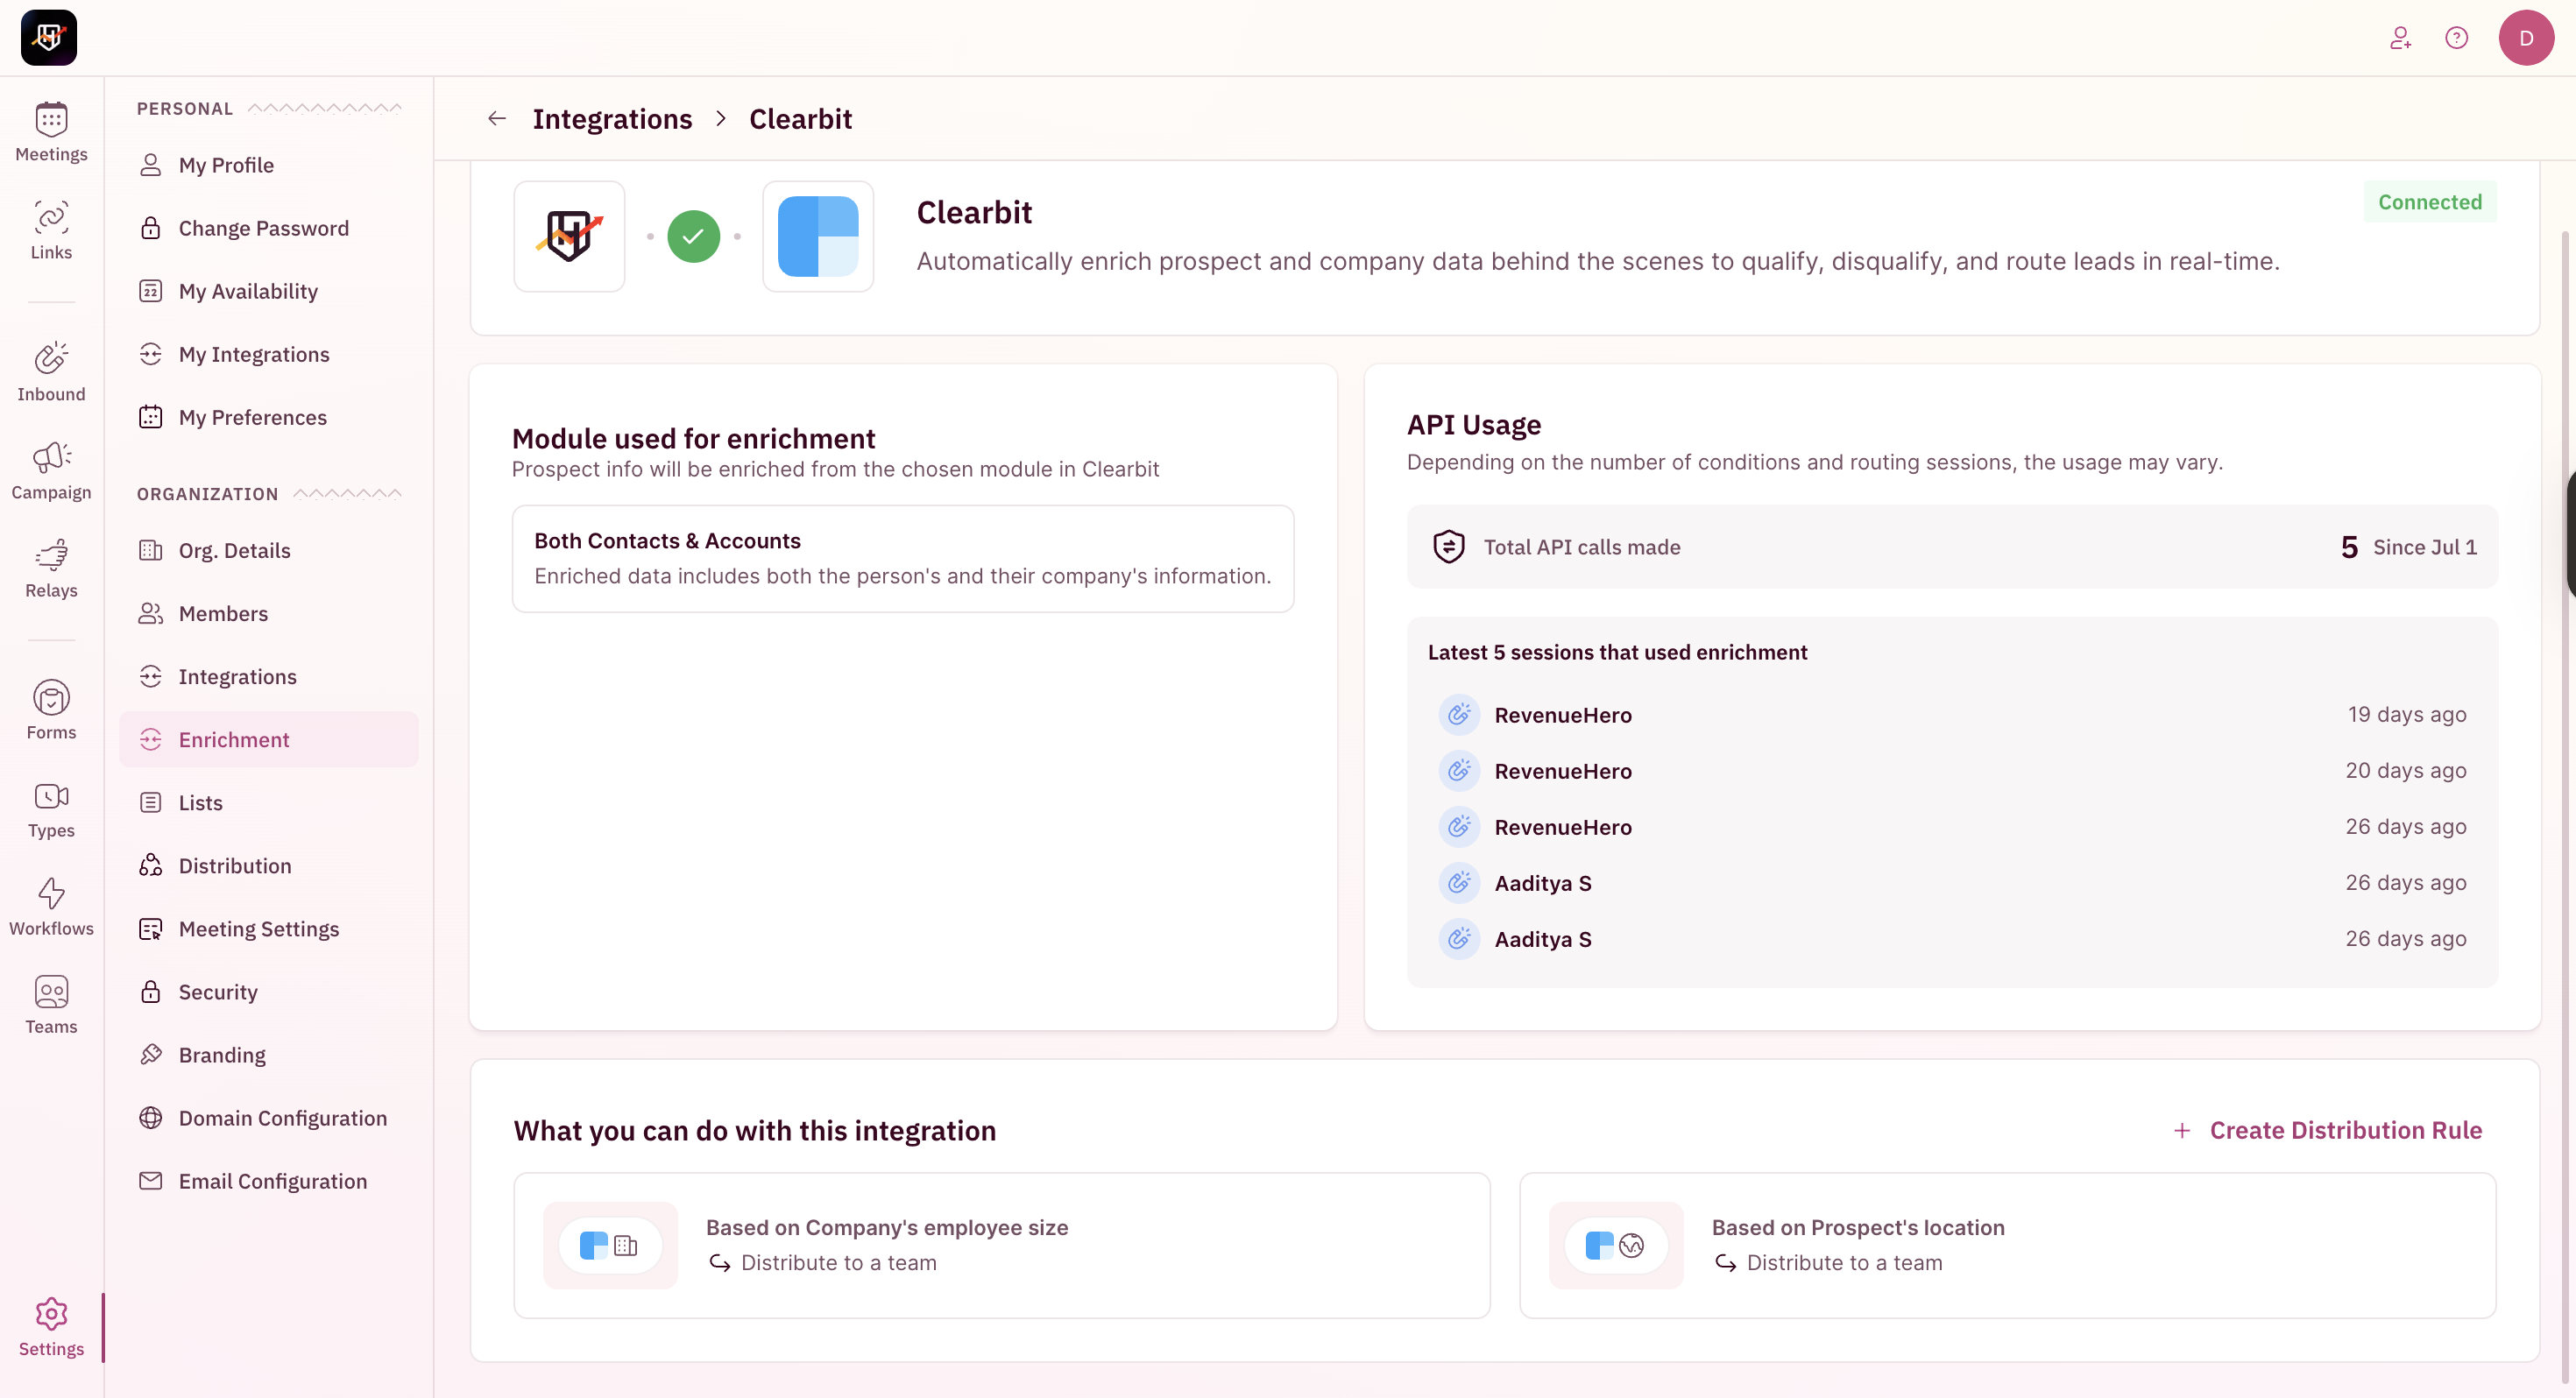Click the Integrations breadcrumb link
2576x1398 pixels.
click(x=612, y=119)
